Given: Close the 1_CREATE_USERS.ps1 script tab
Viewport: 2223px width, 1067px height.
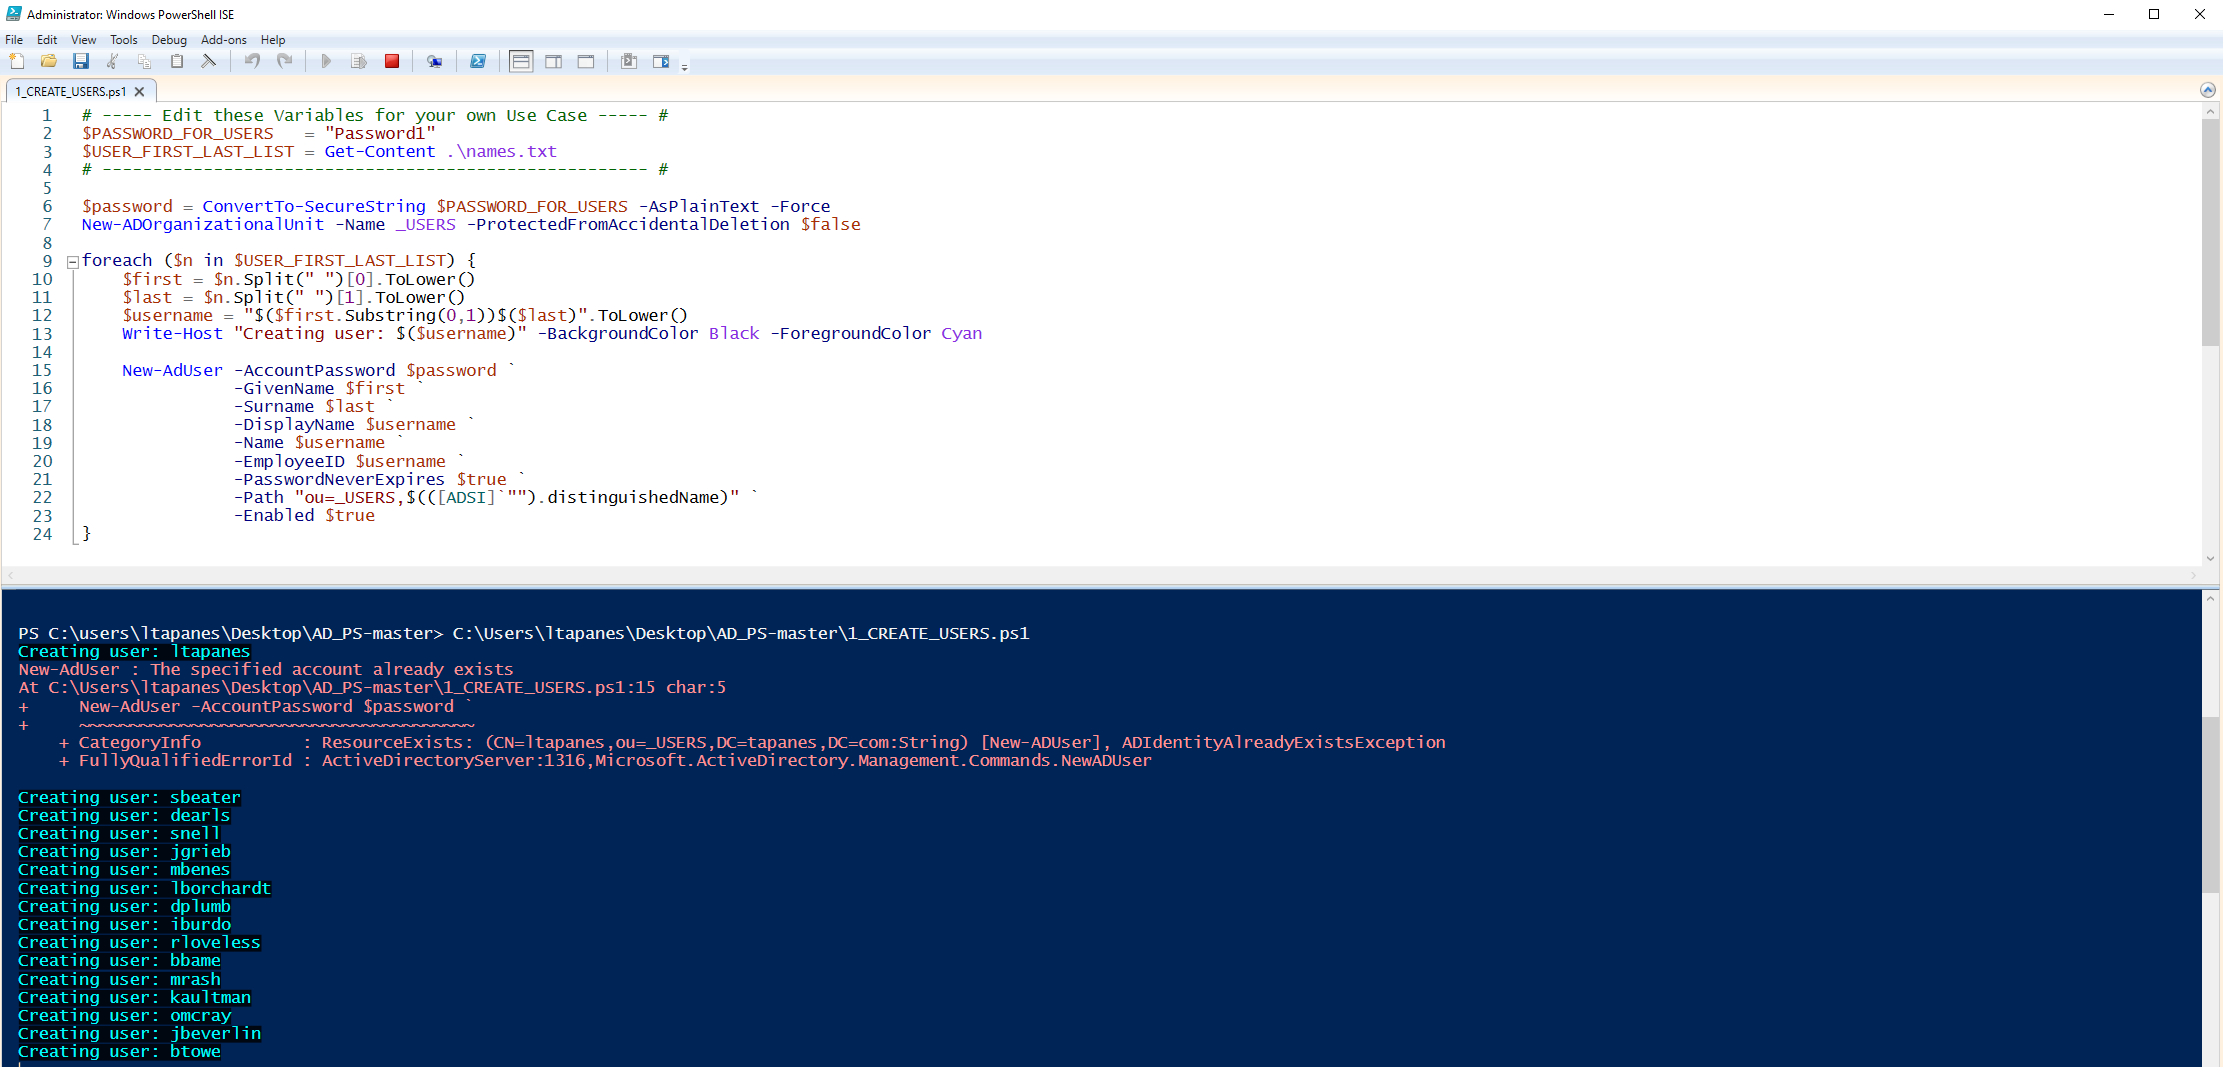Looking at the screenshot, I should (x=139, y=91).
